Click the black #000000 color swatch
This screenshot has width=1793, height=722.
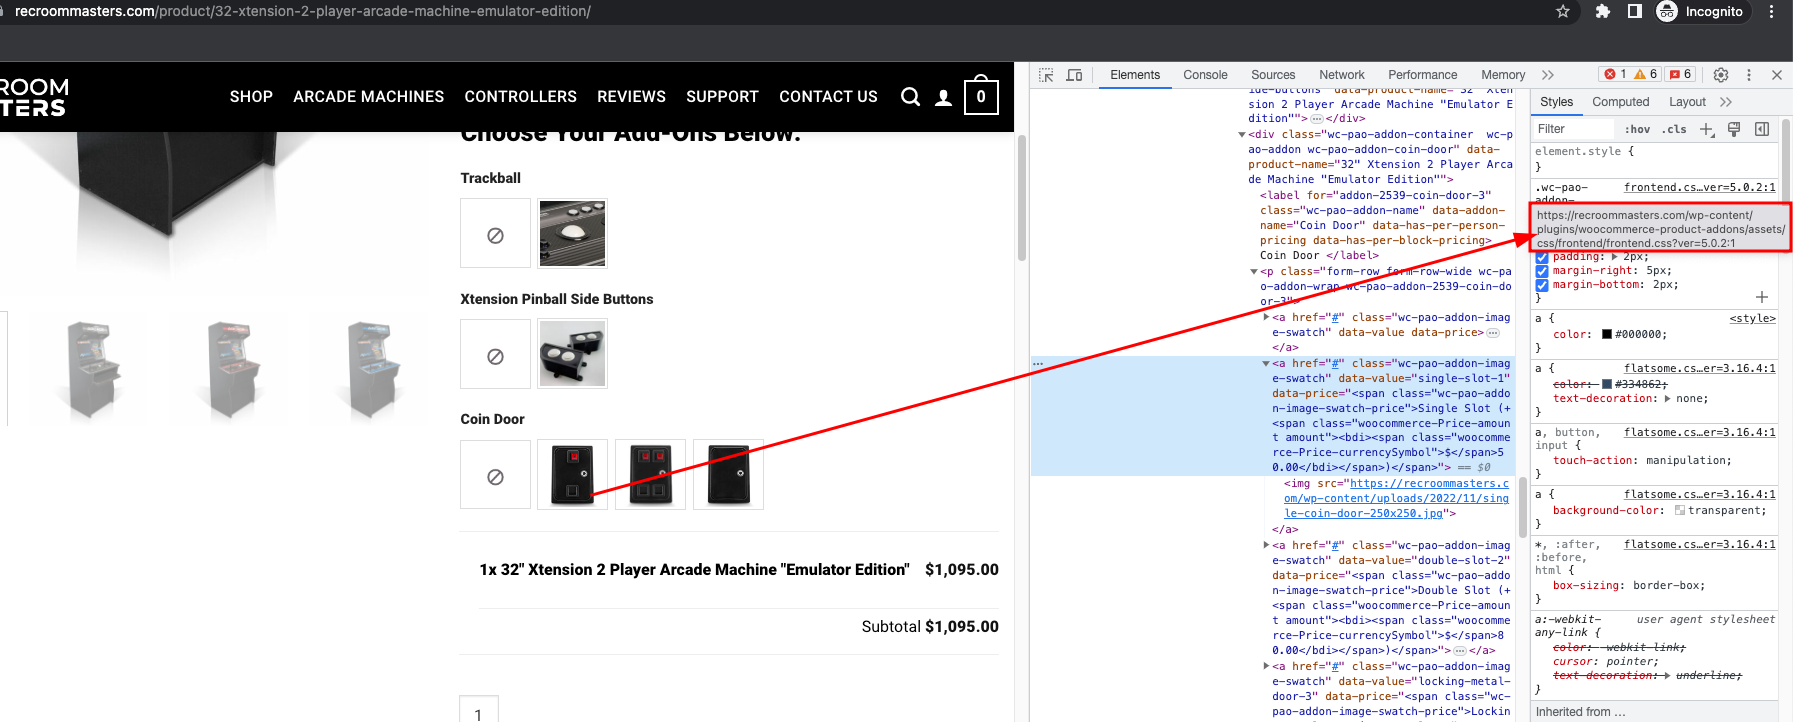click(x=1607, y=335)
